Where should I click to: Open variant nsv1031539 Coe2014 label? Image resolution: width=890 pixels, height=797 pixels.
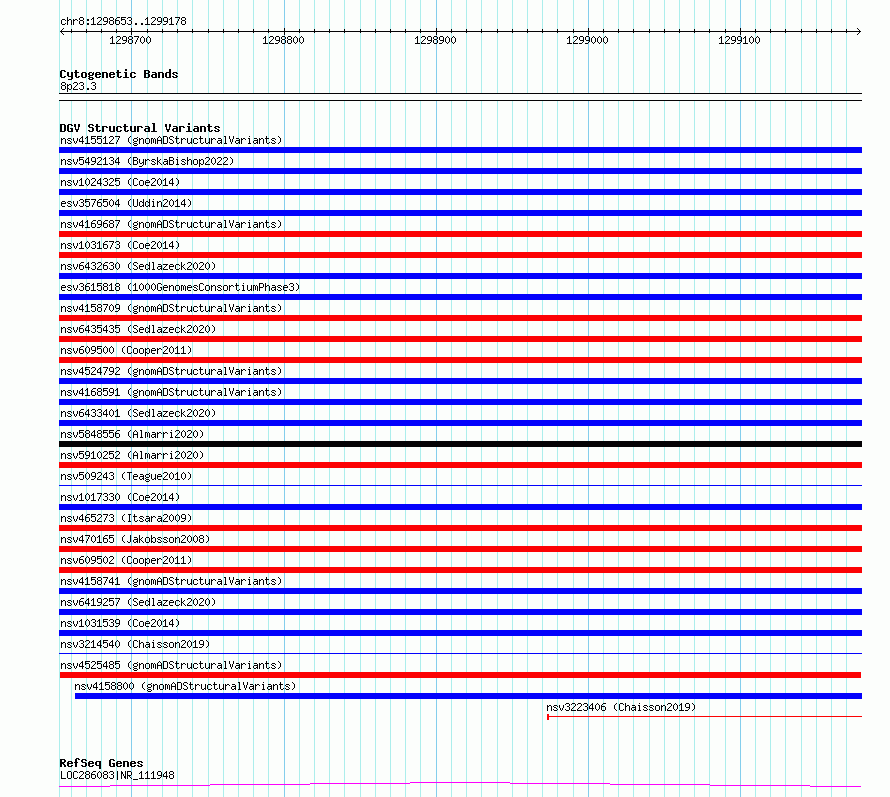click(x=120, y=623)
